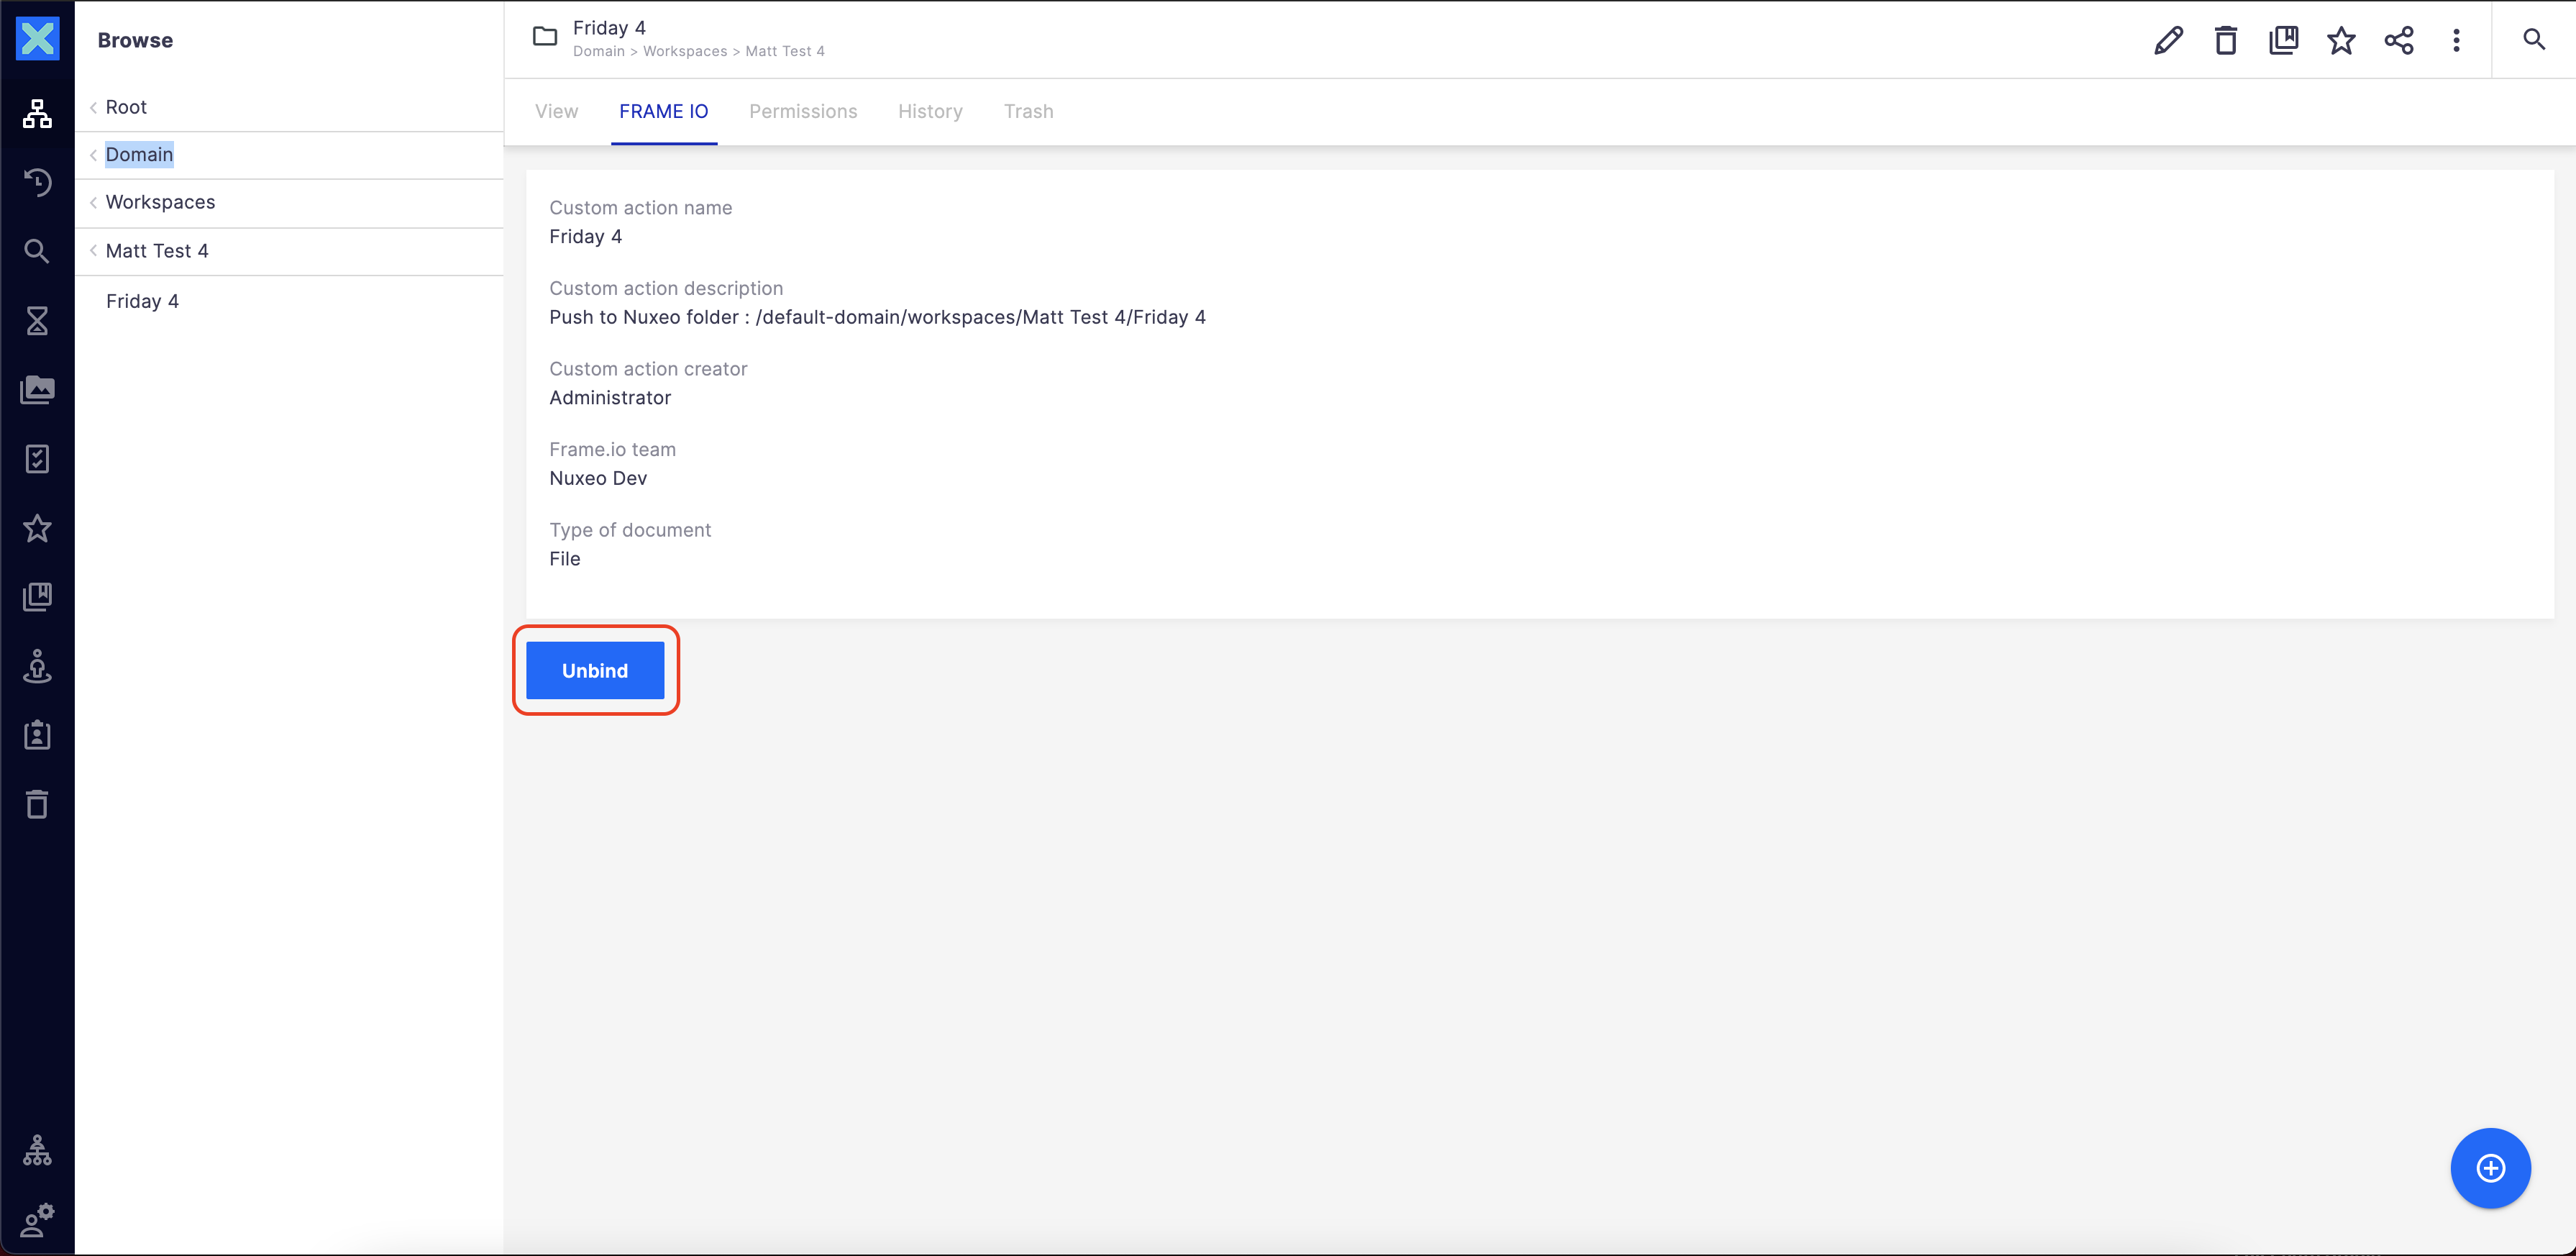2576x1256 pixels.
Task: Open the Trash tab
Action: pos(1028,111)
